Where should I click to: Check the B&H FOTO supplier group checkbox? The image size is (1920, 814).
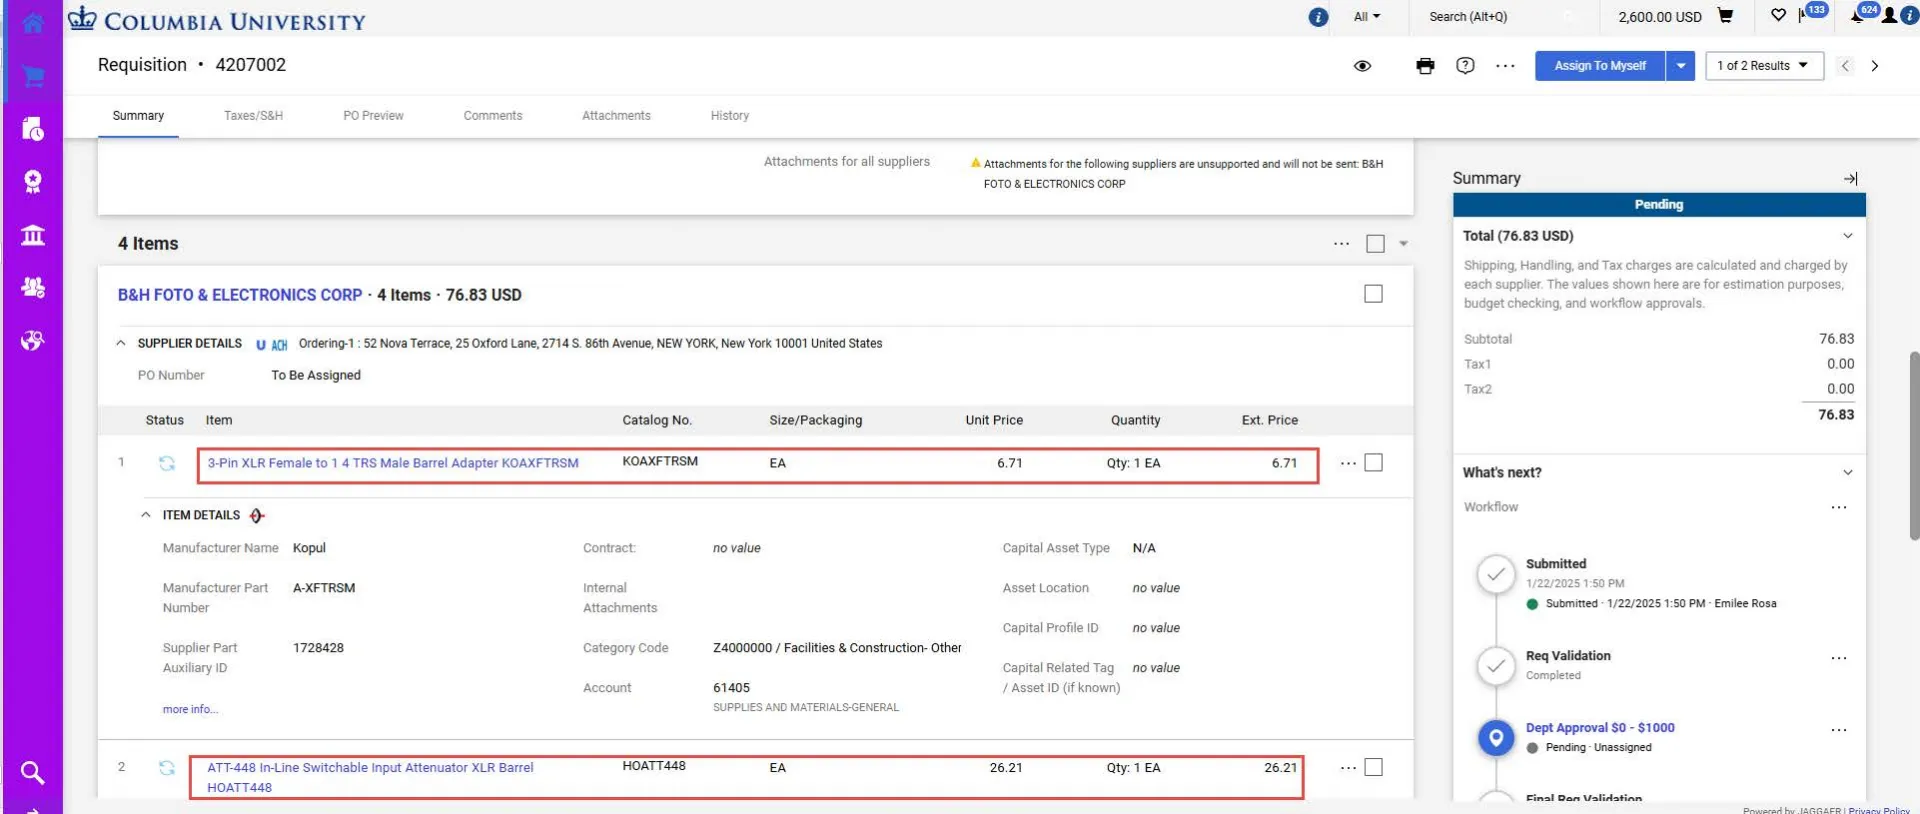pyautogui.click(x=1374, y=294)
